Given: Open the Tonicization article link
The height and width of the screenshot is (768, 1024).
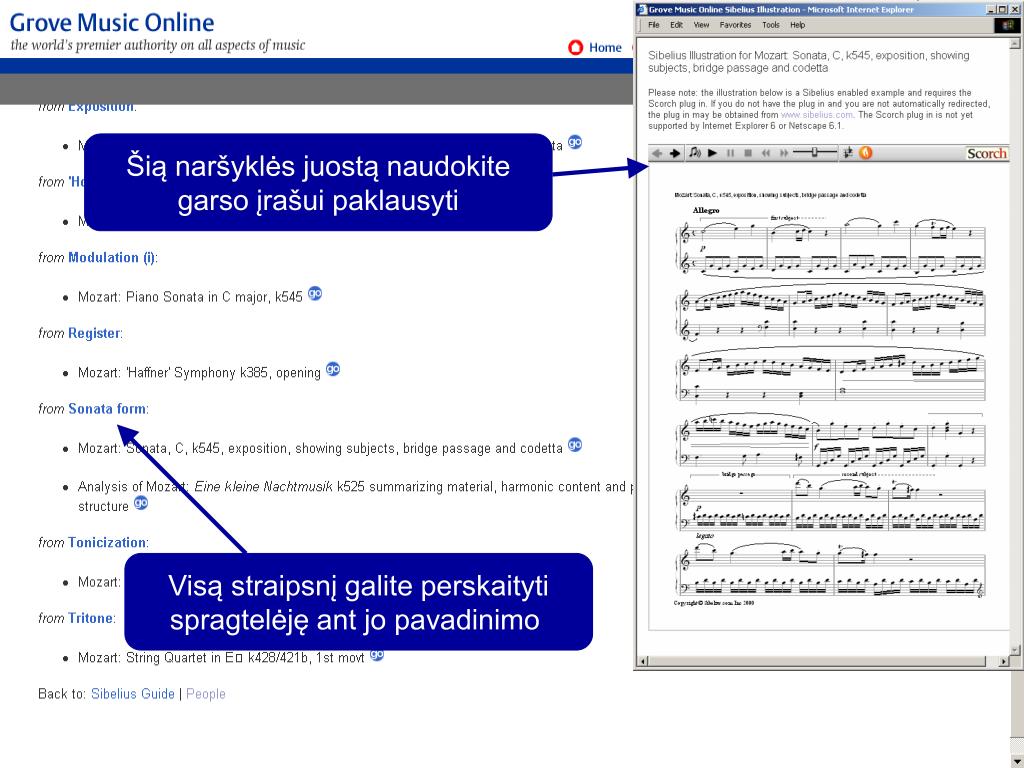Looking at the screenshot, I should (107, 543).
